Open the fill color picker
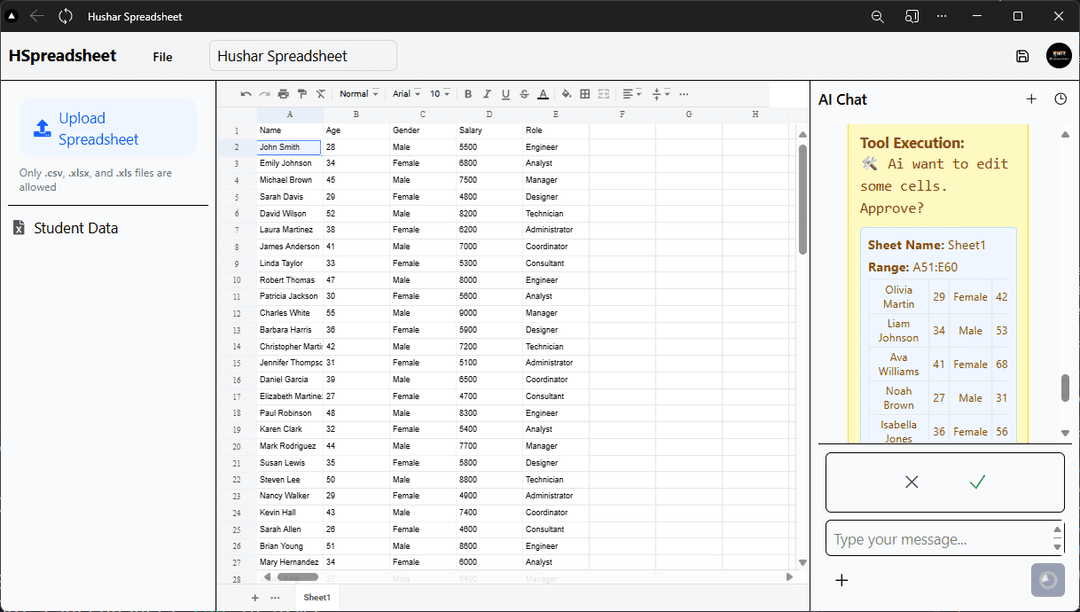Image resolution: width=1080 pixels, height=612 pixels. (x=566, y=94)
